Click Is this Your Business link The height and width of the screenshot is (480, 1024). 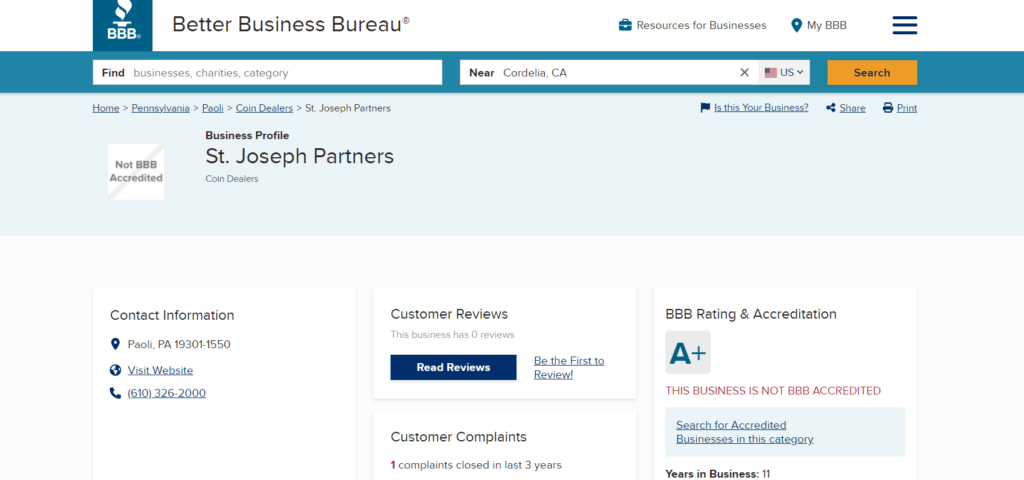click(x=761, y=108)
